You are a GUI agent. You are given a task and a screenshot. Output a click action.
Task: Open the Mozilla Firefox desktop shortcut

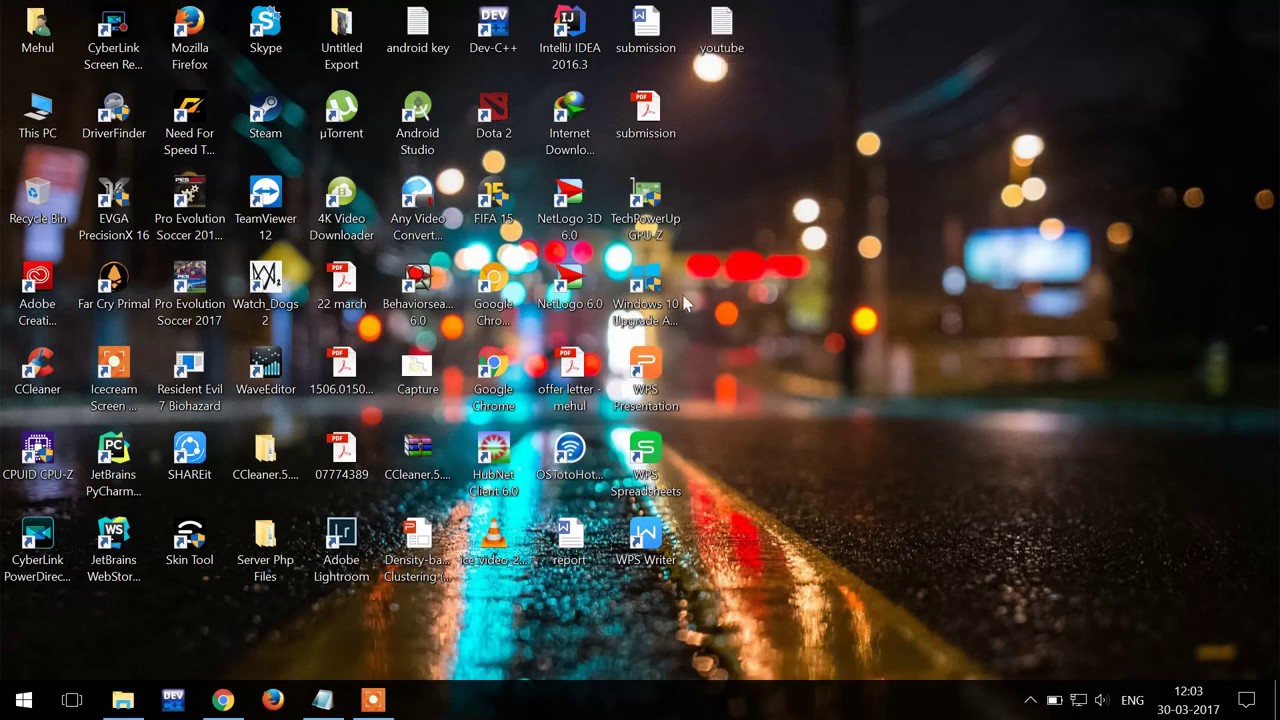(x=189, y=38)
